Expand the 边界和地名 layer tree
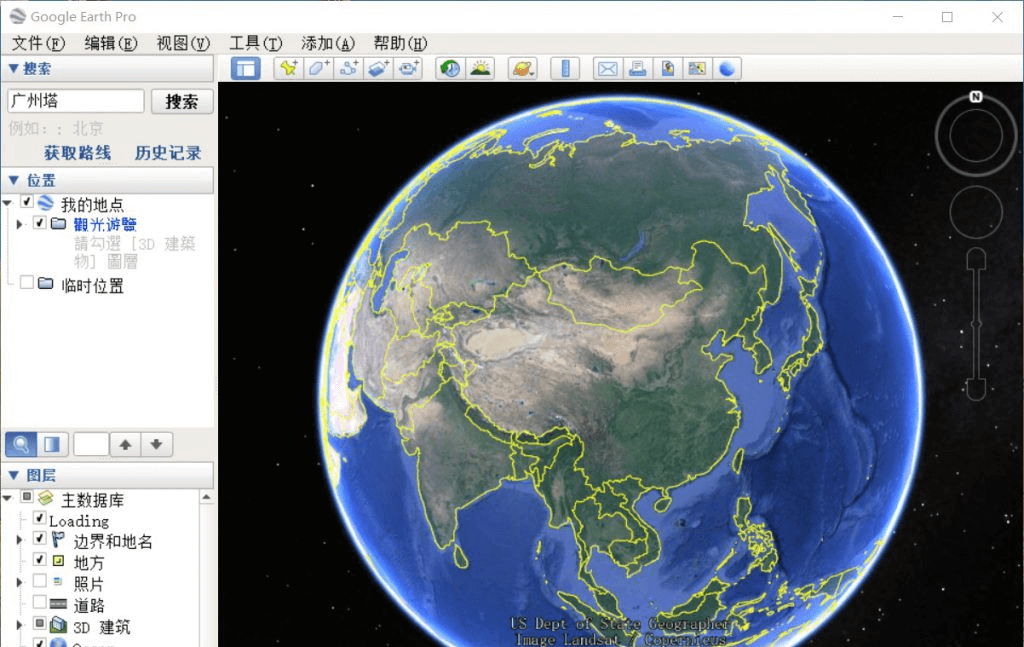This screenshot has width=1024, height=647. click(20, 540)
